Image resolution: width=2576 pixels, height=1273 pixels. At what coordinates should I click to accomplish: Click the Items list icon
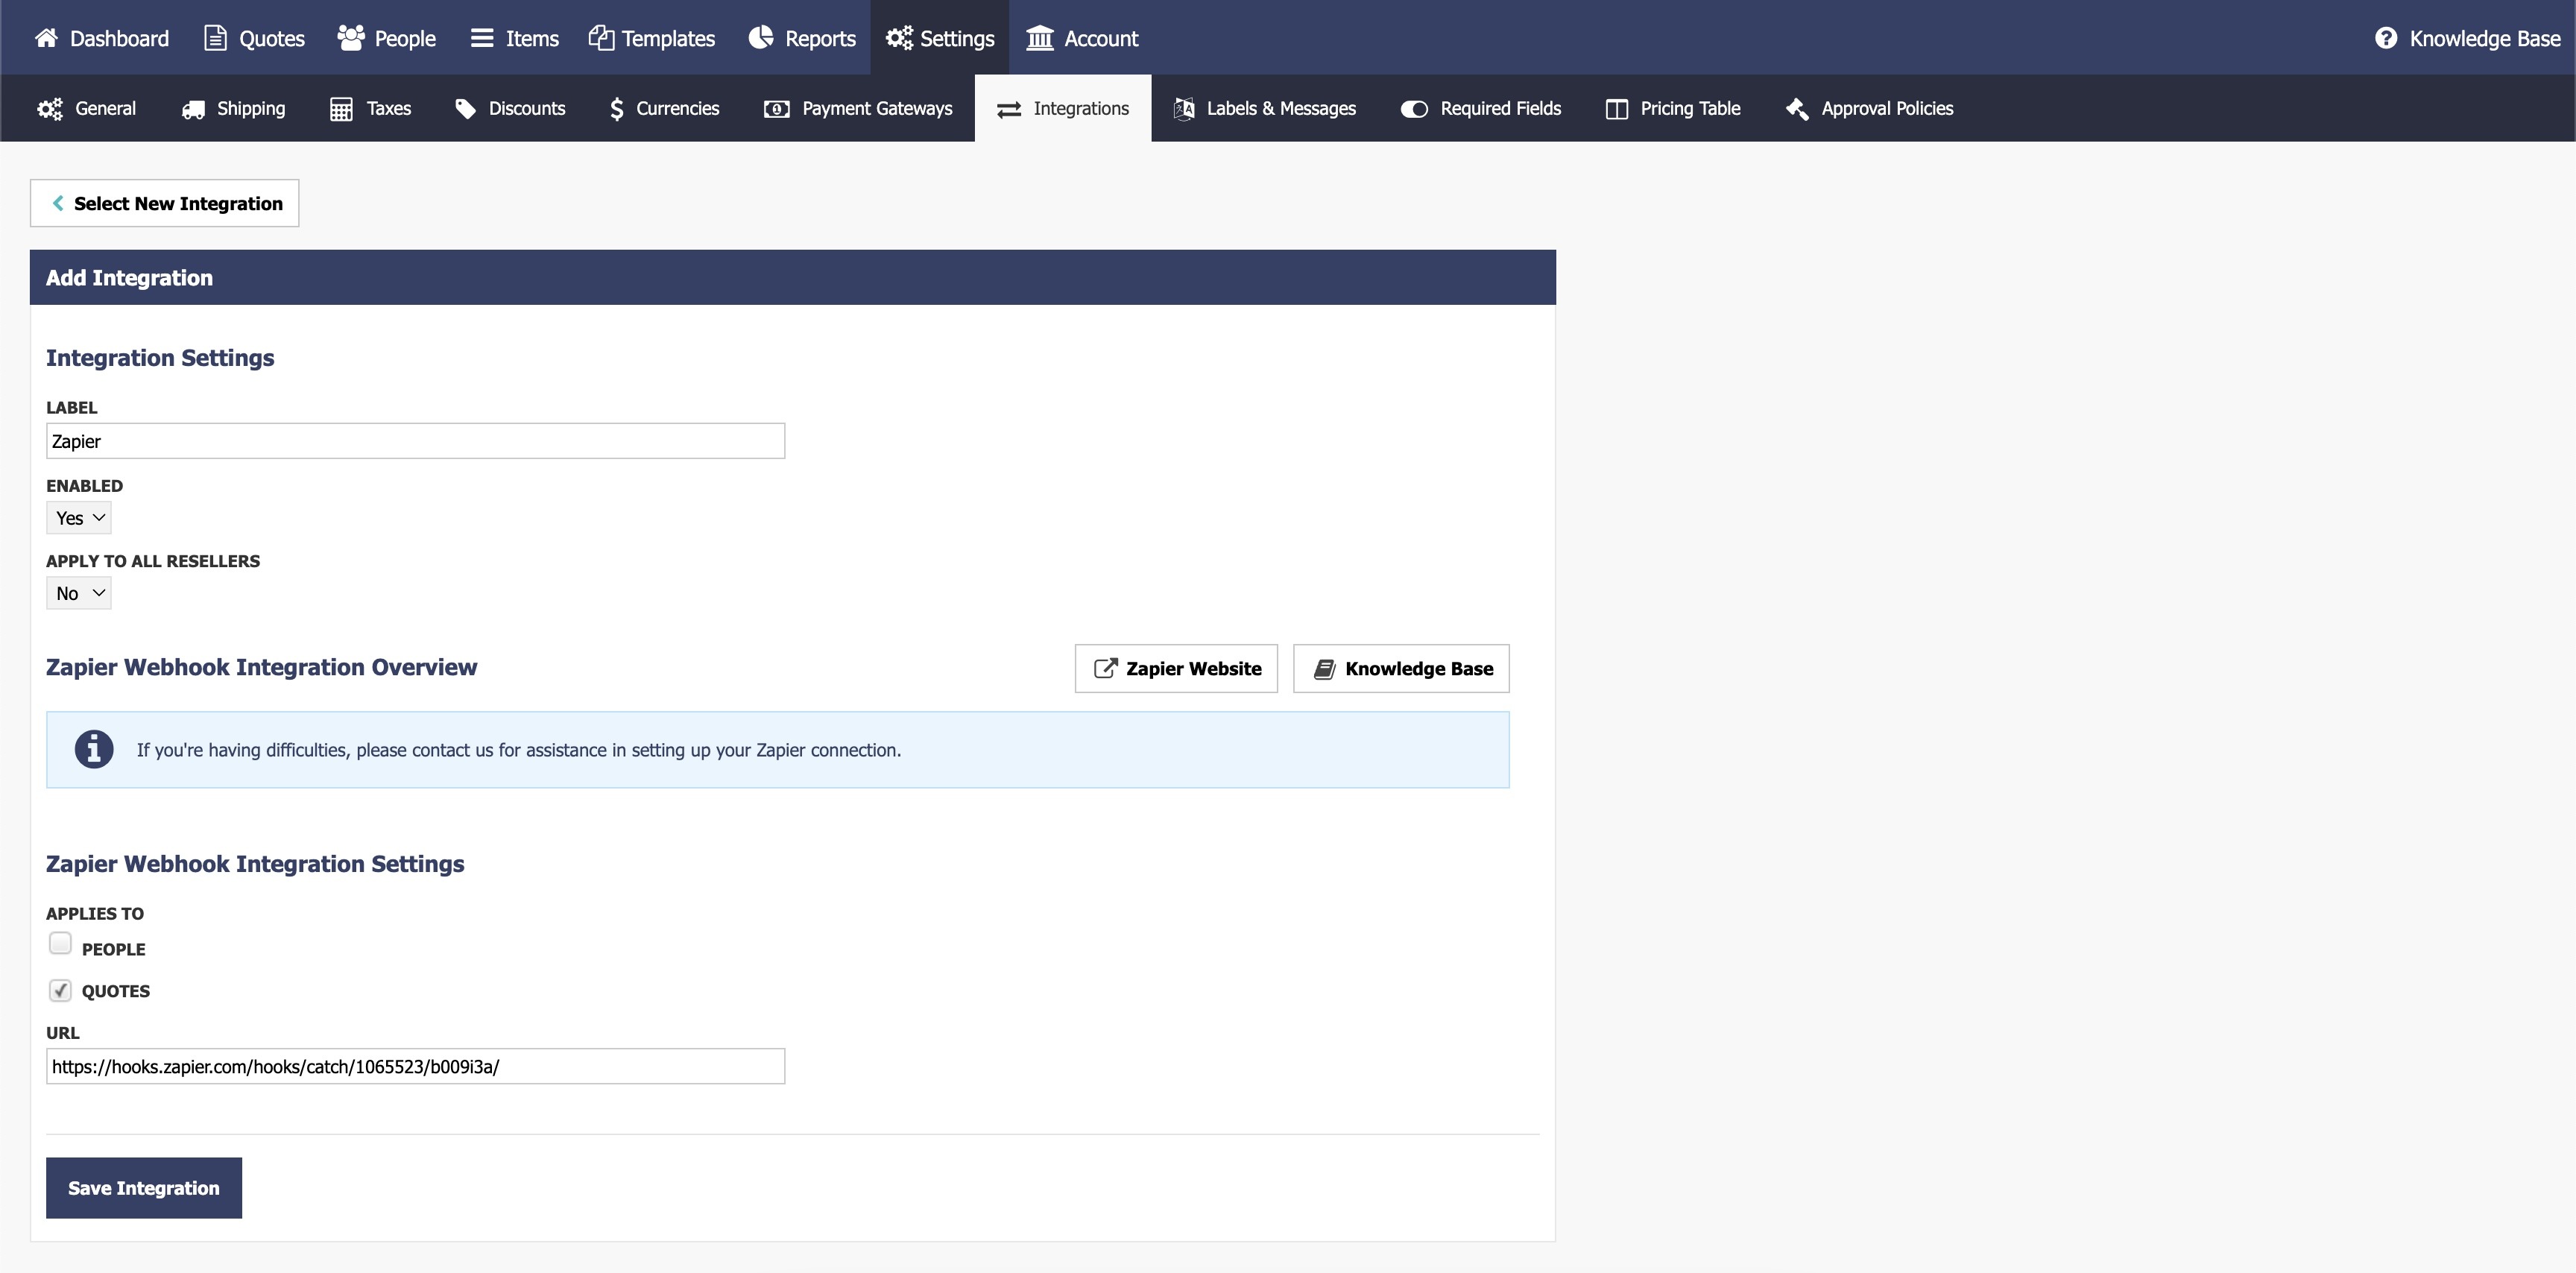click(482, 38)
